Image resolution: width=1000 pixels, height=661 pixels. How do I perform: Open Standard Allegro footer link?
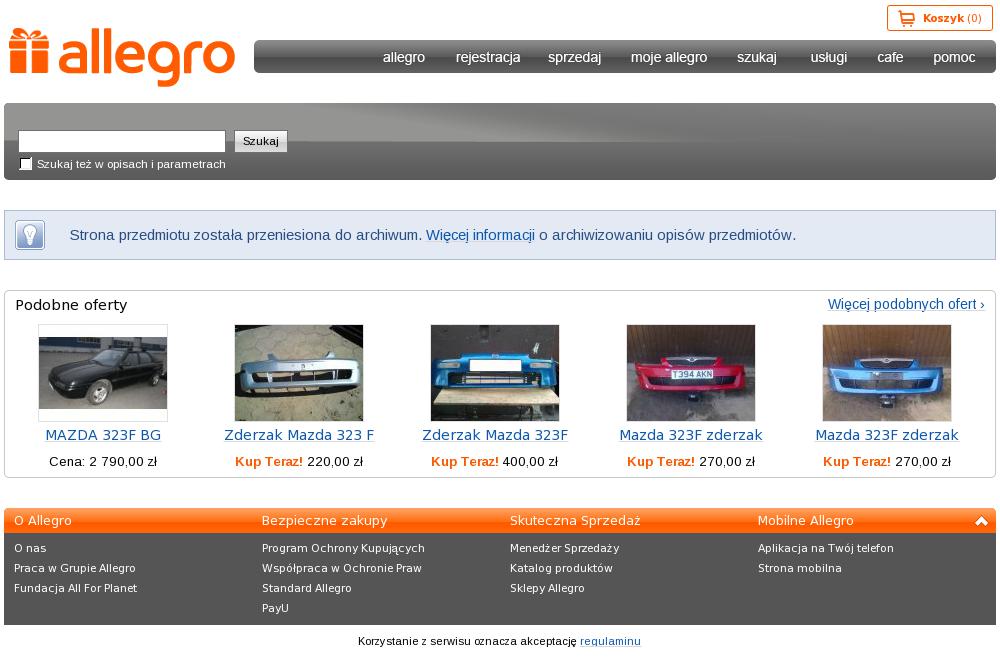tap(307, 588)
